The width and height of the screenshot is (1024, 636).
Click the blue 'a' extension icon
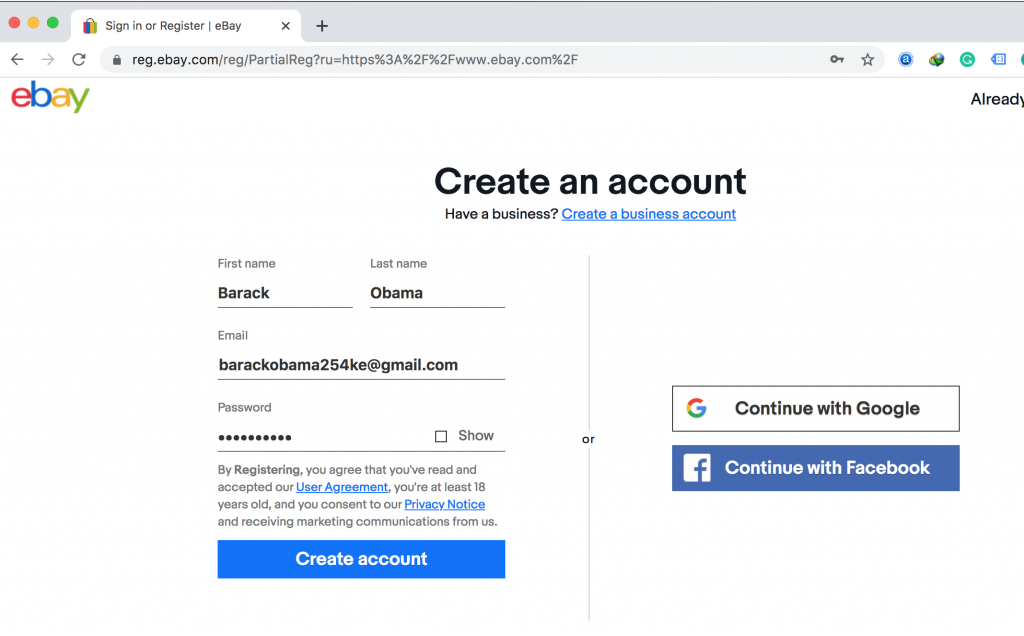906,60
